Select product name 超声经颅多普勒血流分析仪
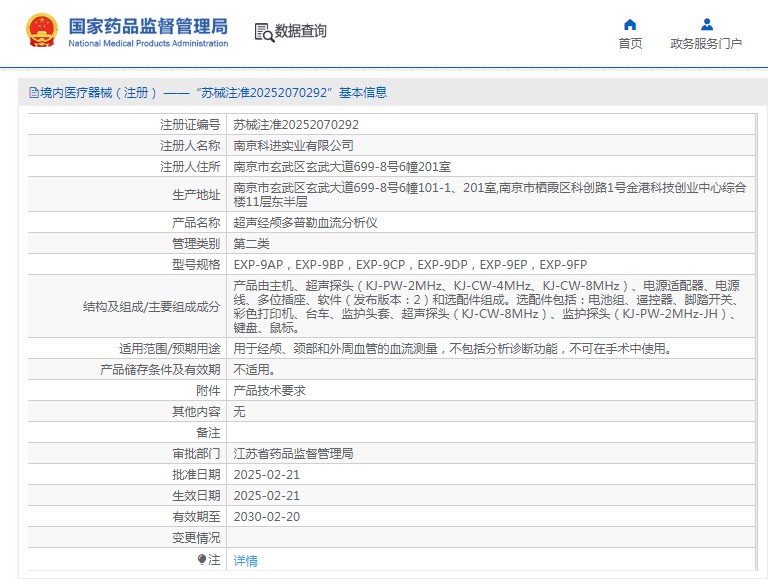 click(305, 223)
